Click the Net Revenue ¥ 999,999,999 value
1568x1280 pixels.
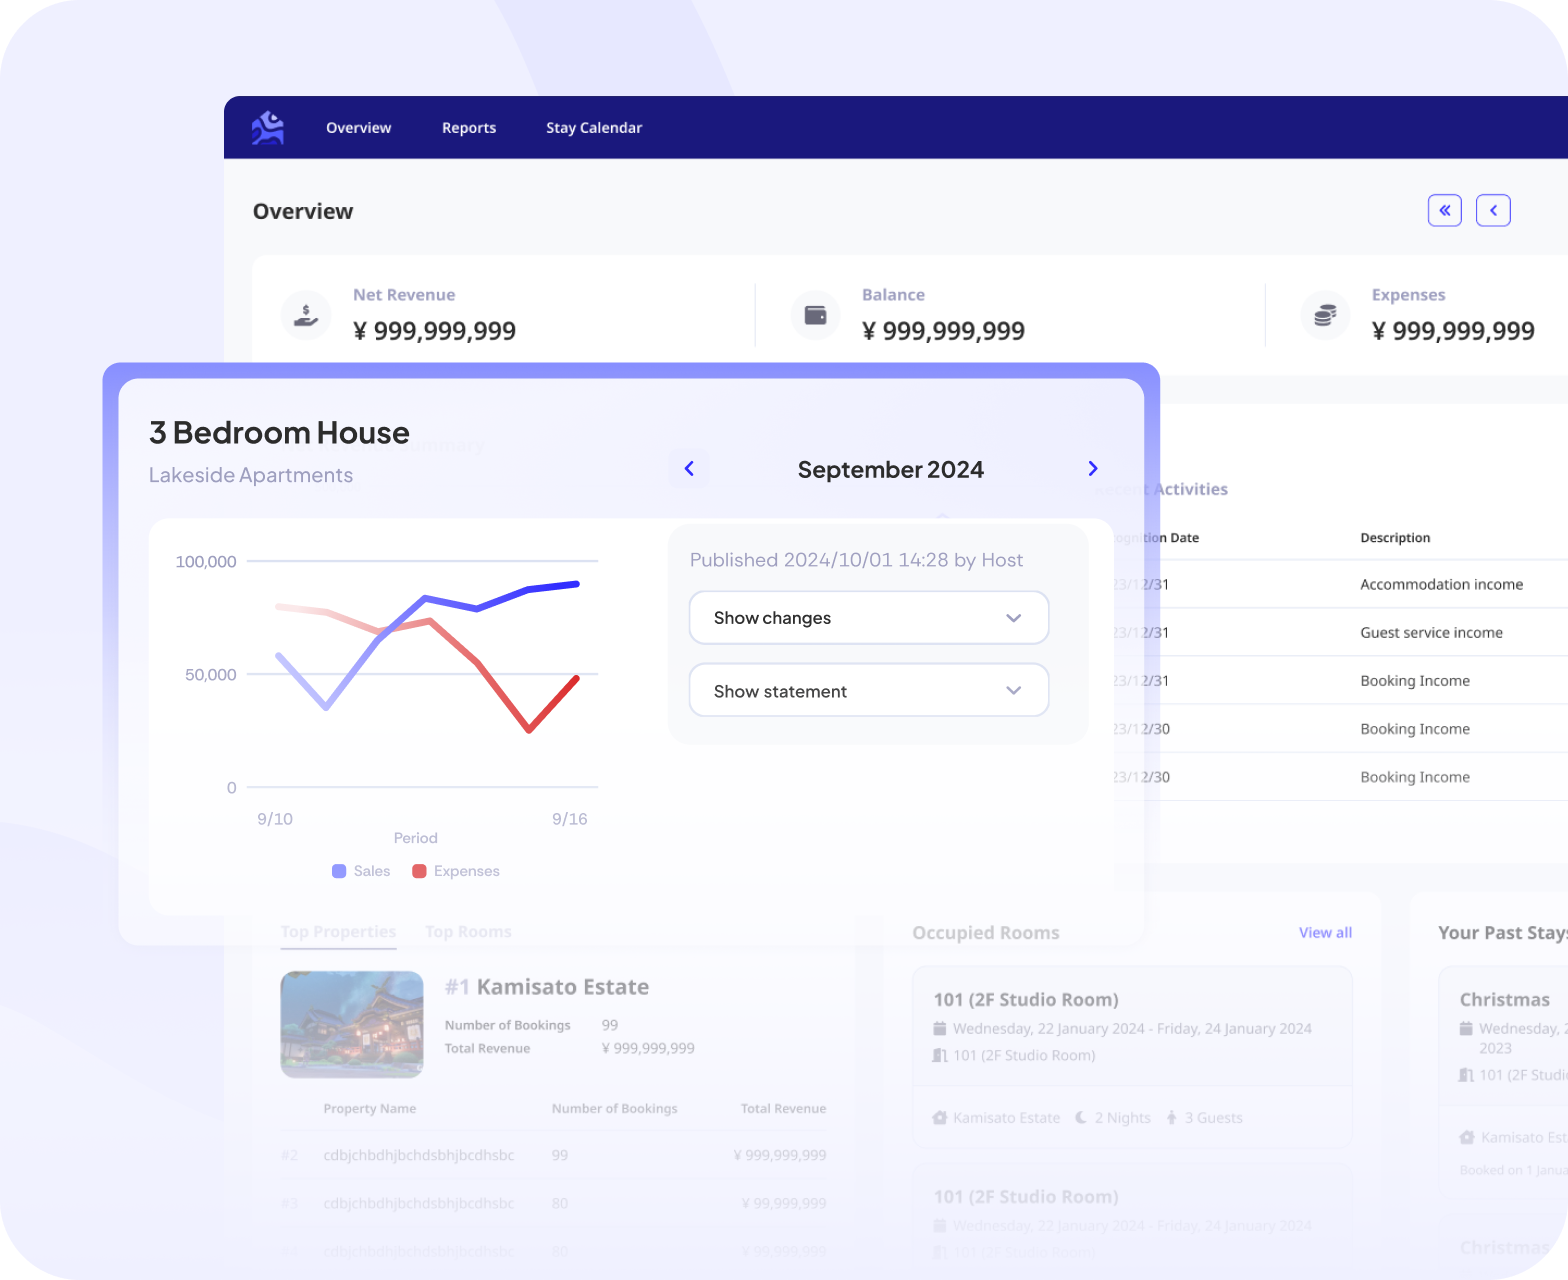pos(435,331)
